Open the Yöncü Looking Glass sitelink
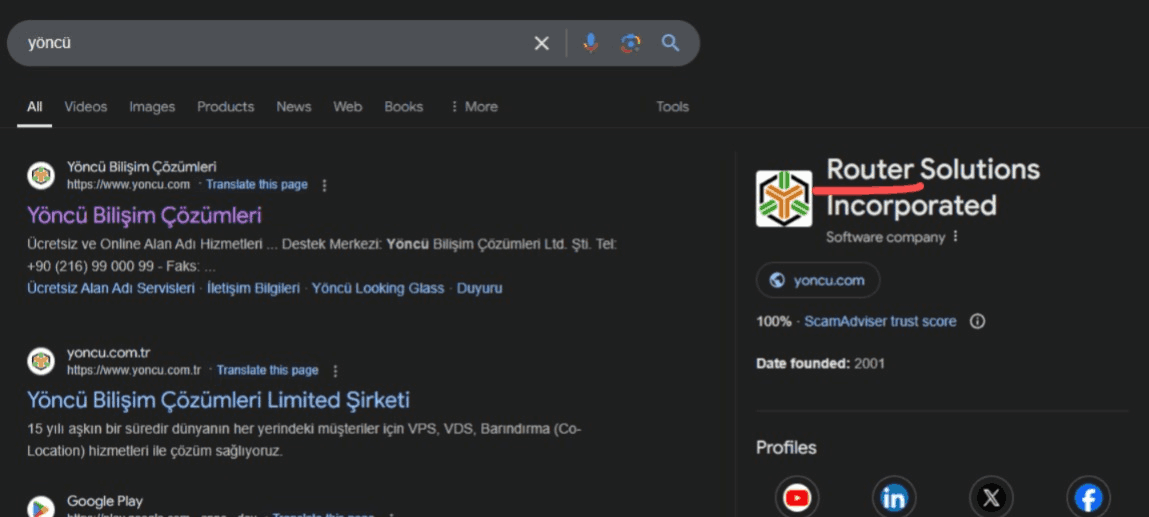This screenshot has width=1149, height=517. (x=378, y=288)
